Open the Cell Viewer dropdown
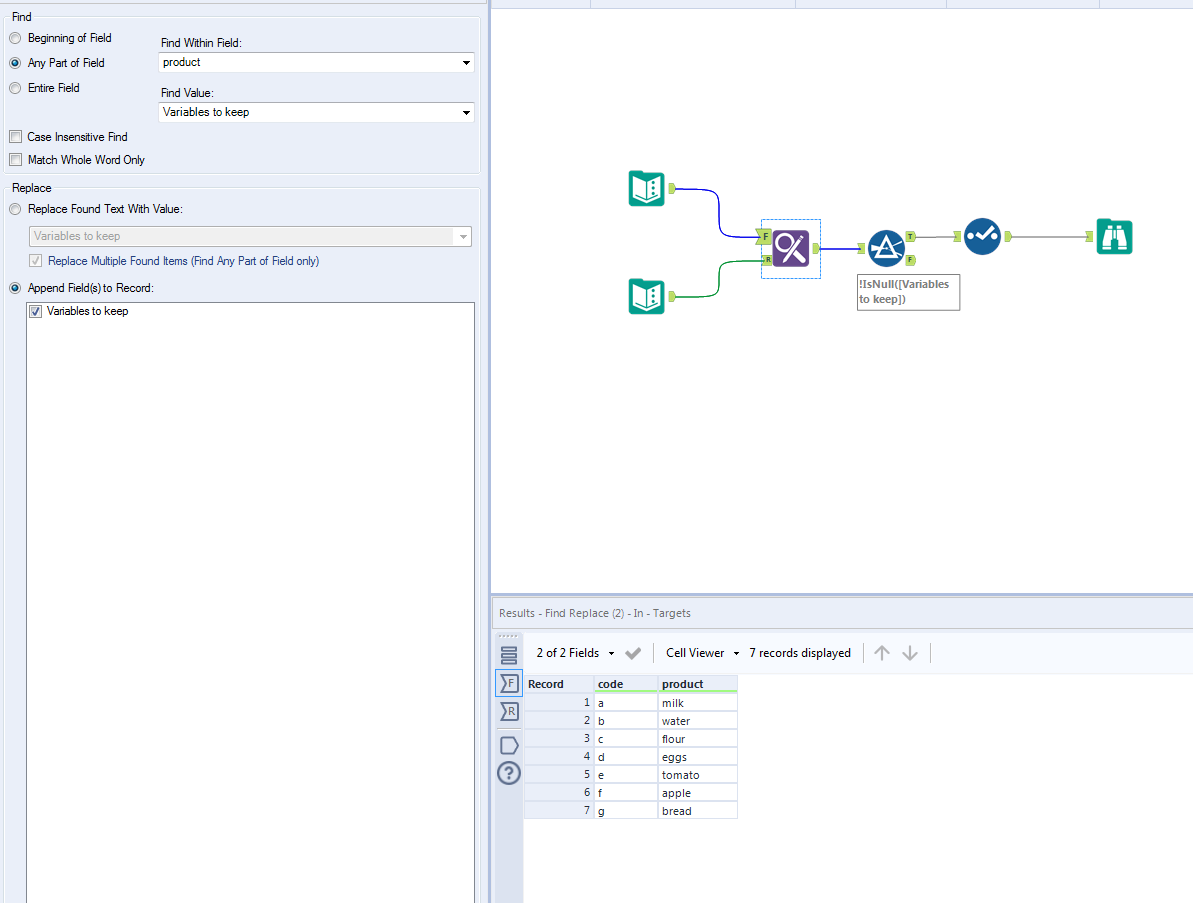This screenshot has width=1193, height=903. 700,652
